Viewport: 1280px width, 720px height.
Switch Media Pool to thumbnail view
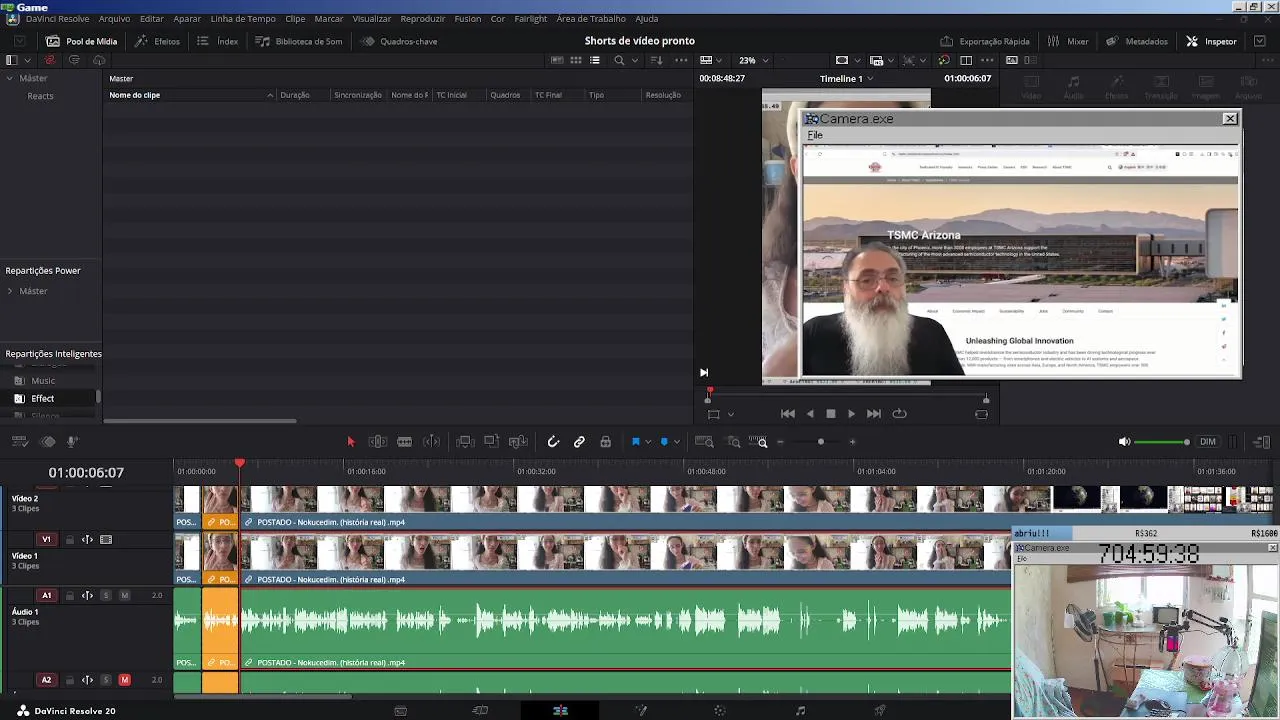(576, 60)
